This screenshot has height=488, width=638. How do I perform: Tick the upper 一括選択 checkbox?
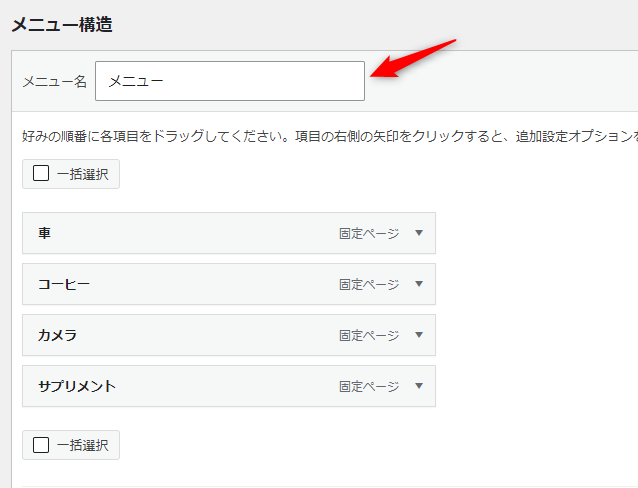pyautogui.click(x=41, y=173)
